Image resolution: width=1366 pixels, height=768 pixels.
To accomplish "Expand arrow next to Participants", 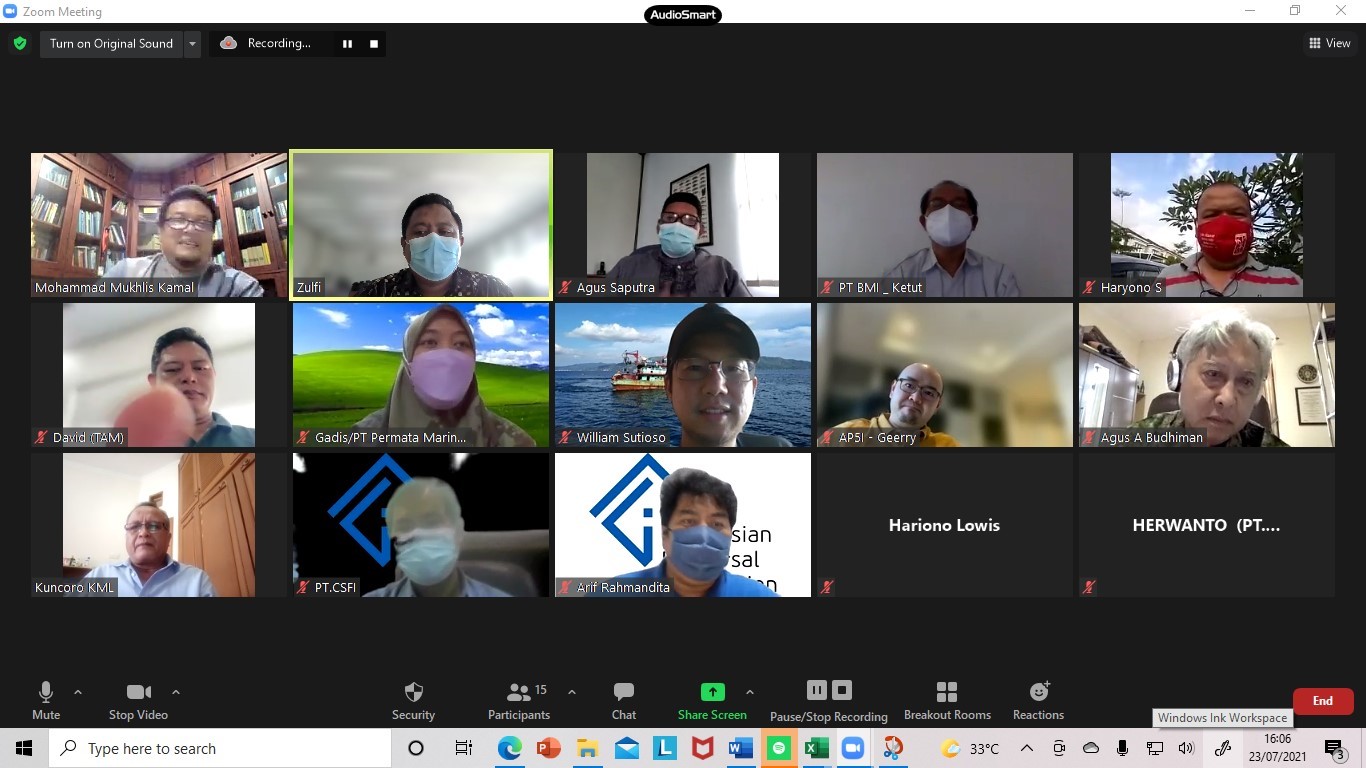I will (x=572, y=692).
